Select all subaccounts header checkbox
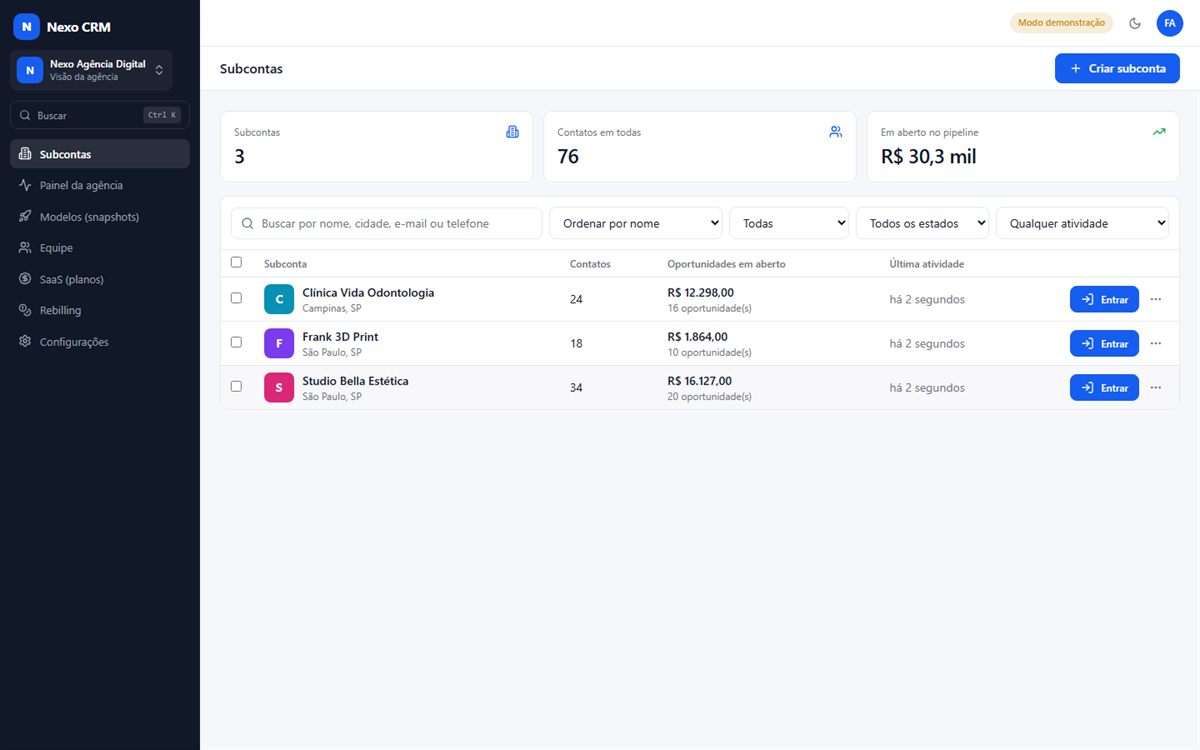The height and width of the screenshot is (750, 1200). pyautogui.click(x=236, y=262)
